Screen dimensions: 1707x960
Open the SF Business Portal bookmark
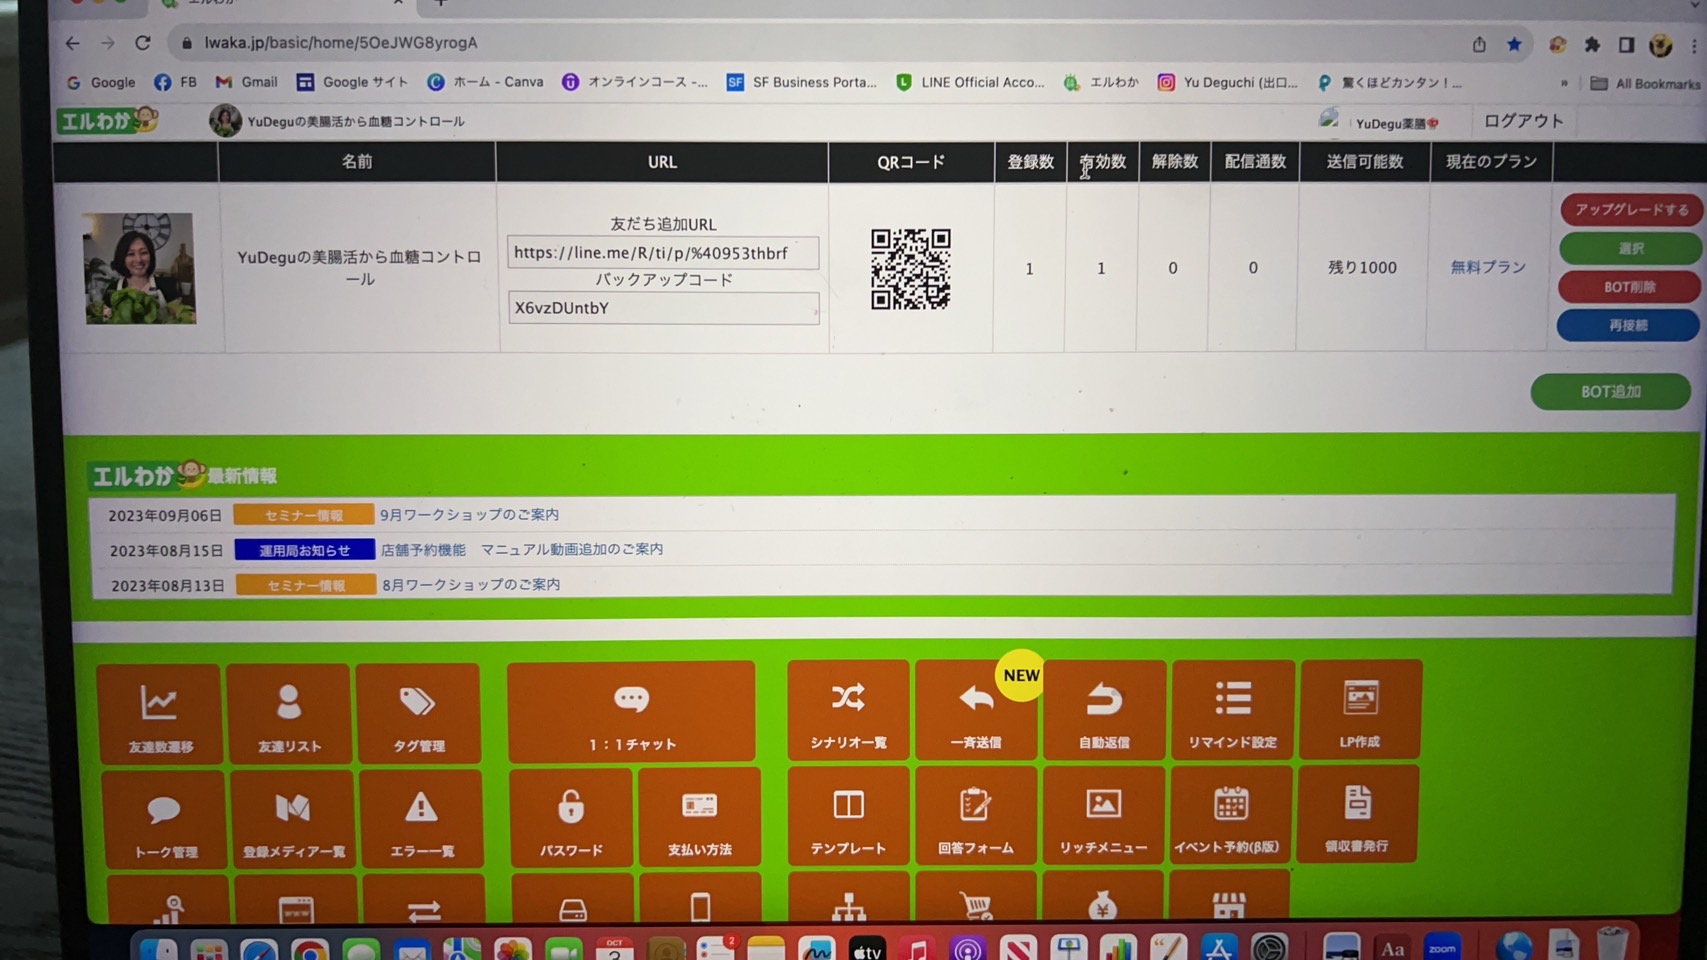pyautogui.click(x=802, y=82)
